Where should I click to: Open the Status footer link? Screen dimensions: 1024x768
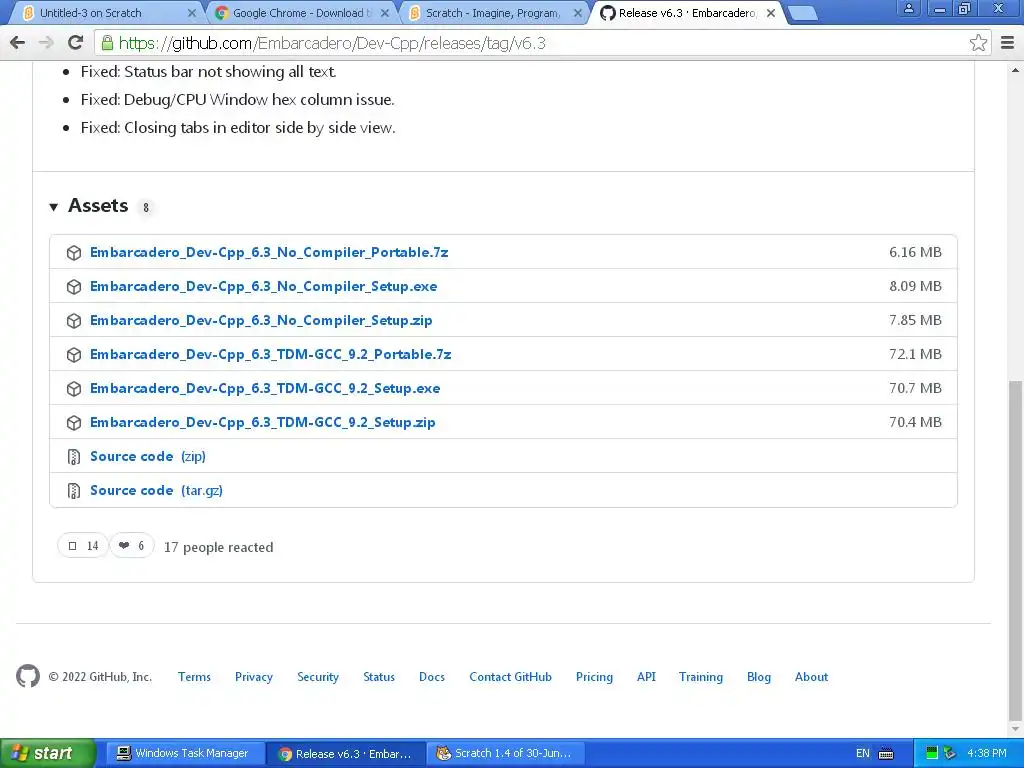pyautogui.click(x=379, y=677)
